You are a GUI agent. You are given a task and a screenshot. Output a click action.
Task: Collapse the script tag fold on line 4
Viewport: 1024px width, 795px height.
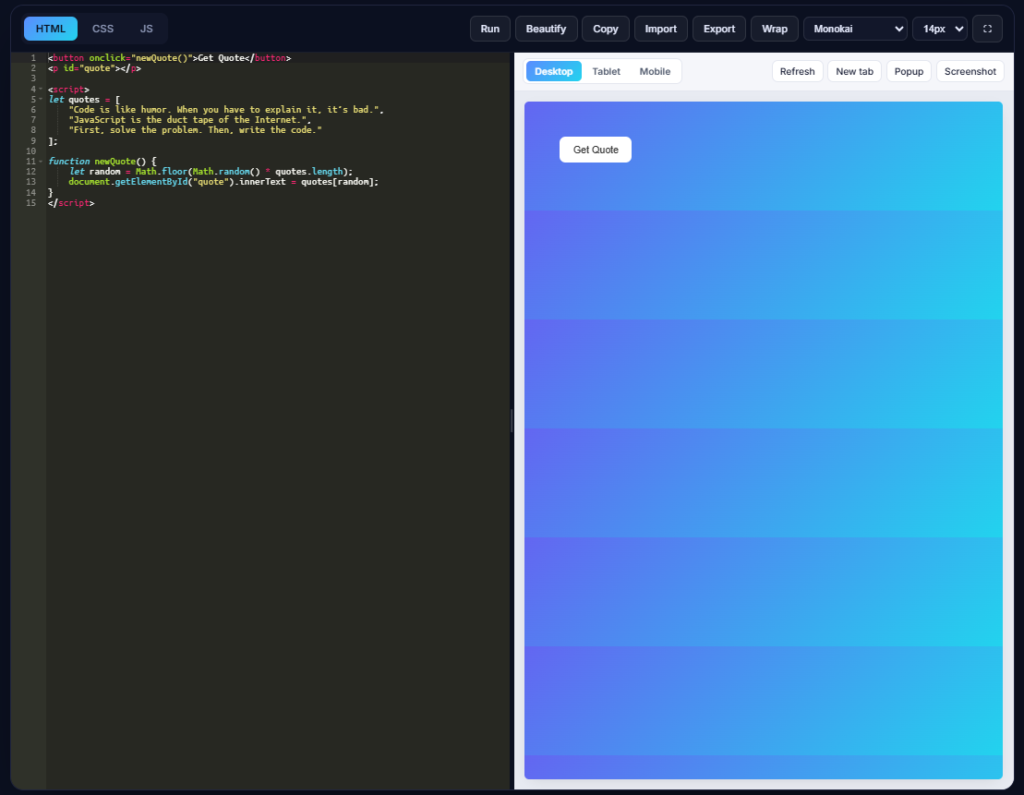pyautogui.click(x=40, y=89)
